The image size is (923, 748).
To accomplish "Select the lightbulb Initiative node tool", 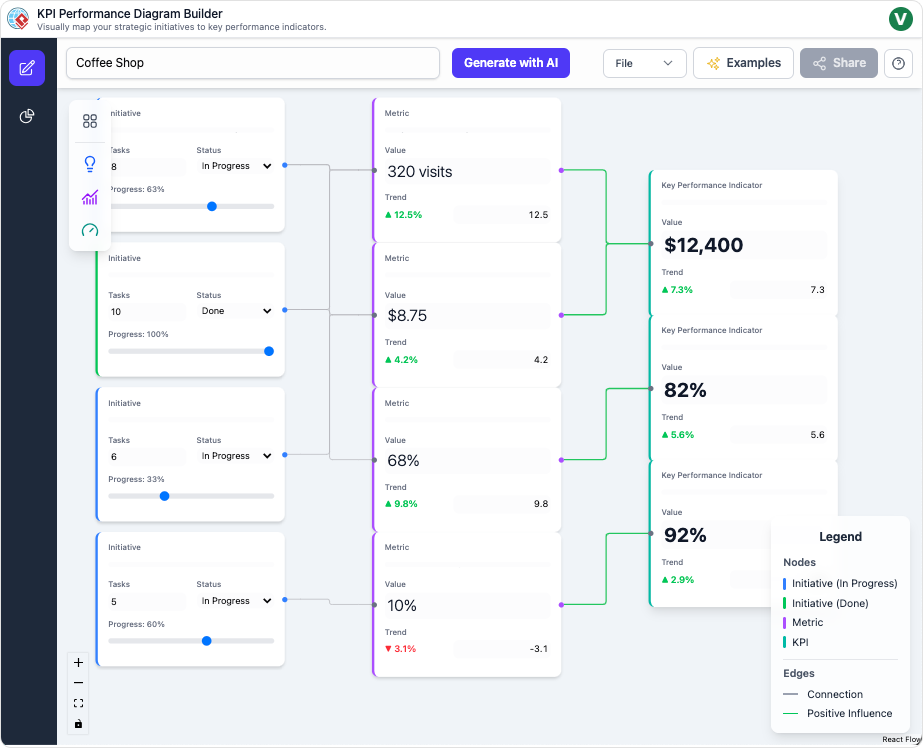I will click(x=89, y=163).
